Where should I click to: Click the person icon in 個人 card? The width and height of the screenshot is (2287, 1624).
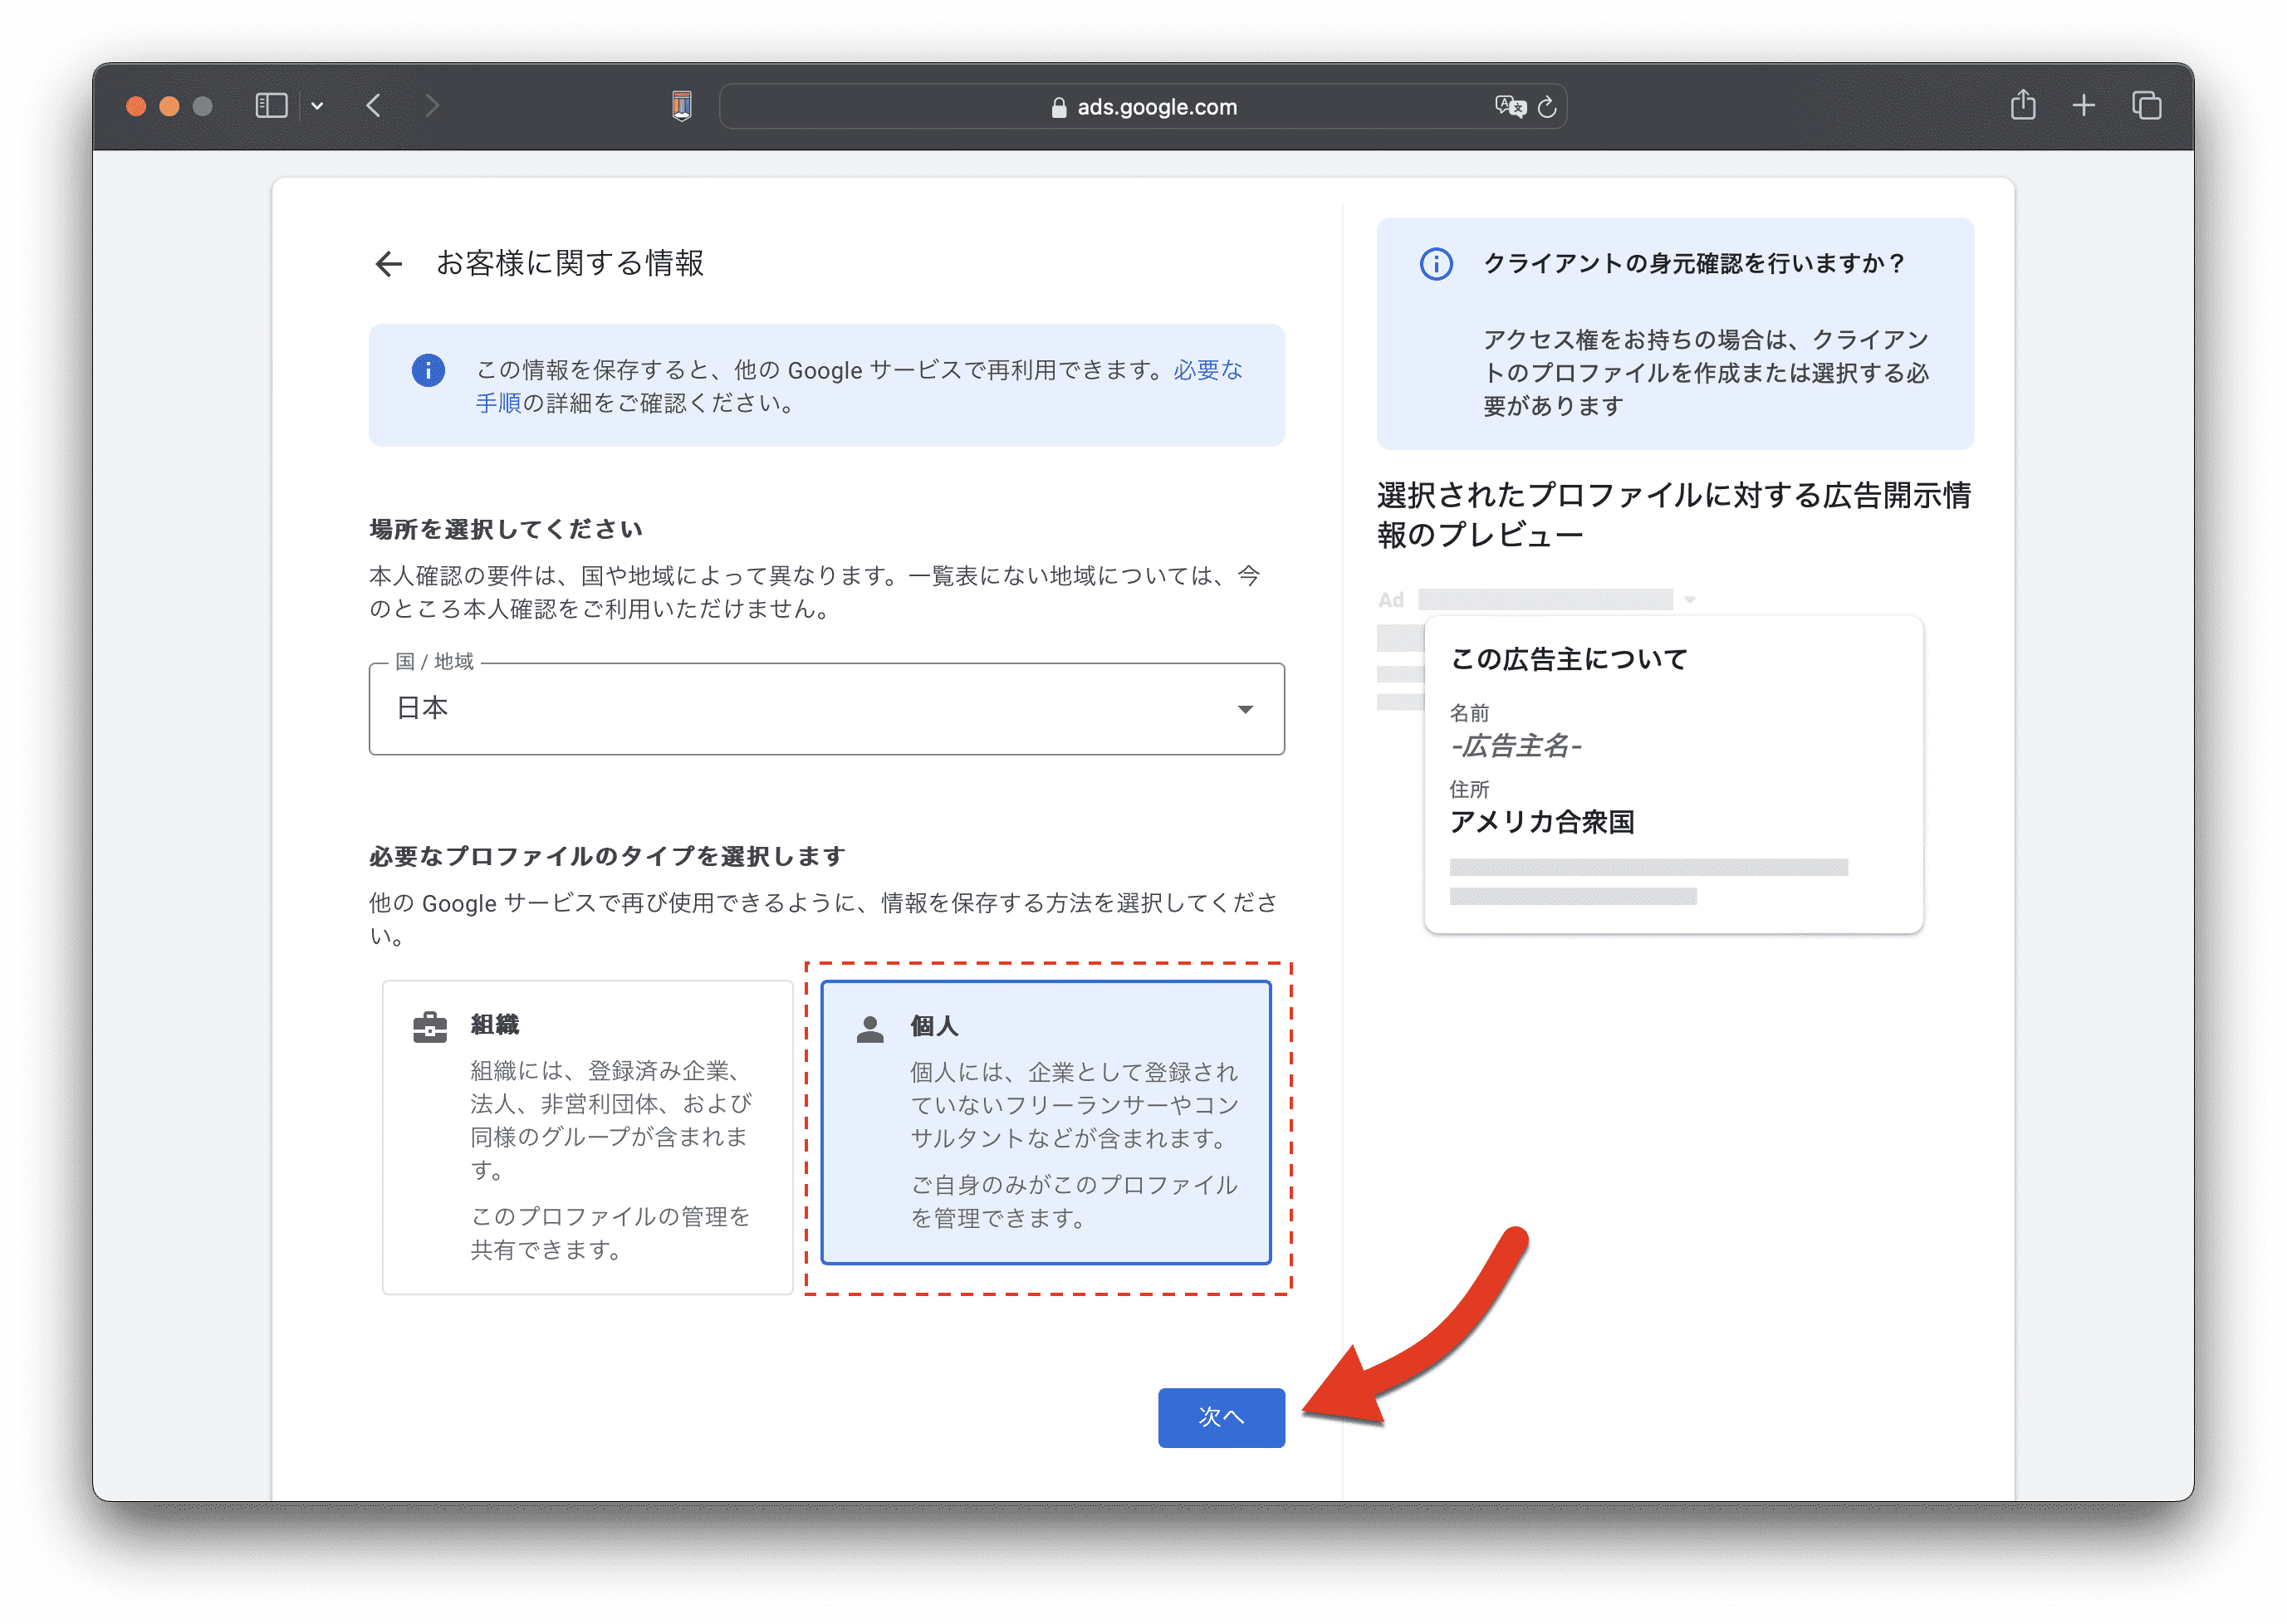[870, 1029]
